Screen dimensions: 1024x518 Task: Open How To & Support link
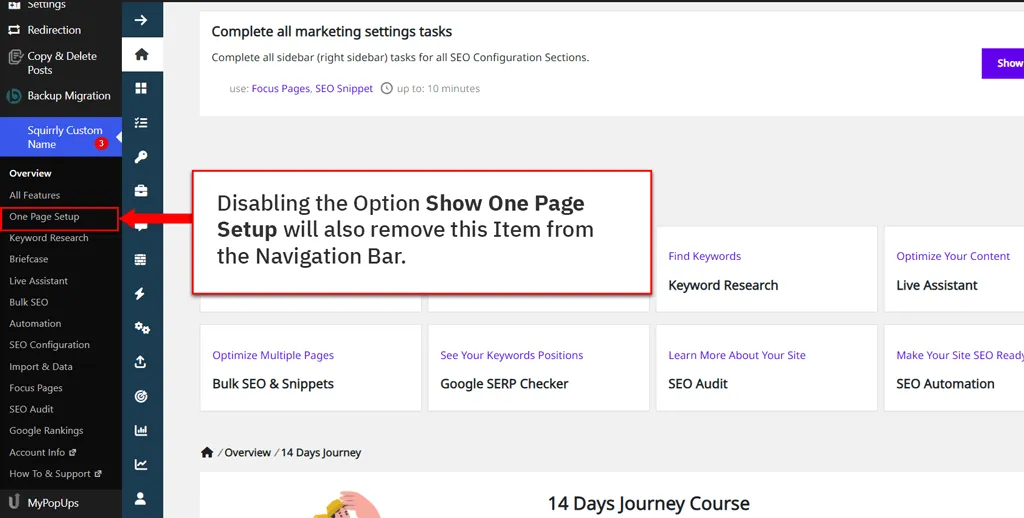point(55,474)
